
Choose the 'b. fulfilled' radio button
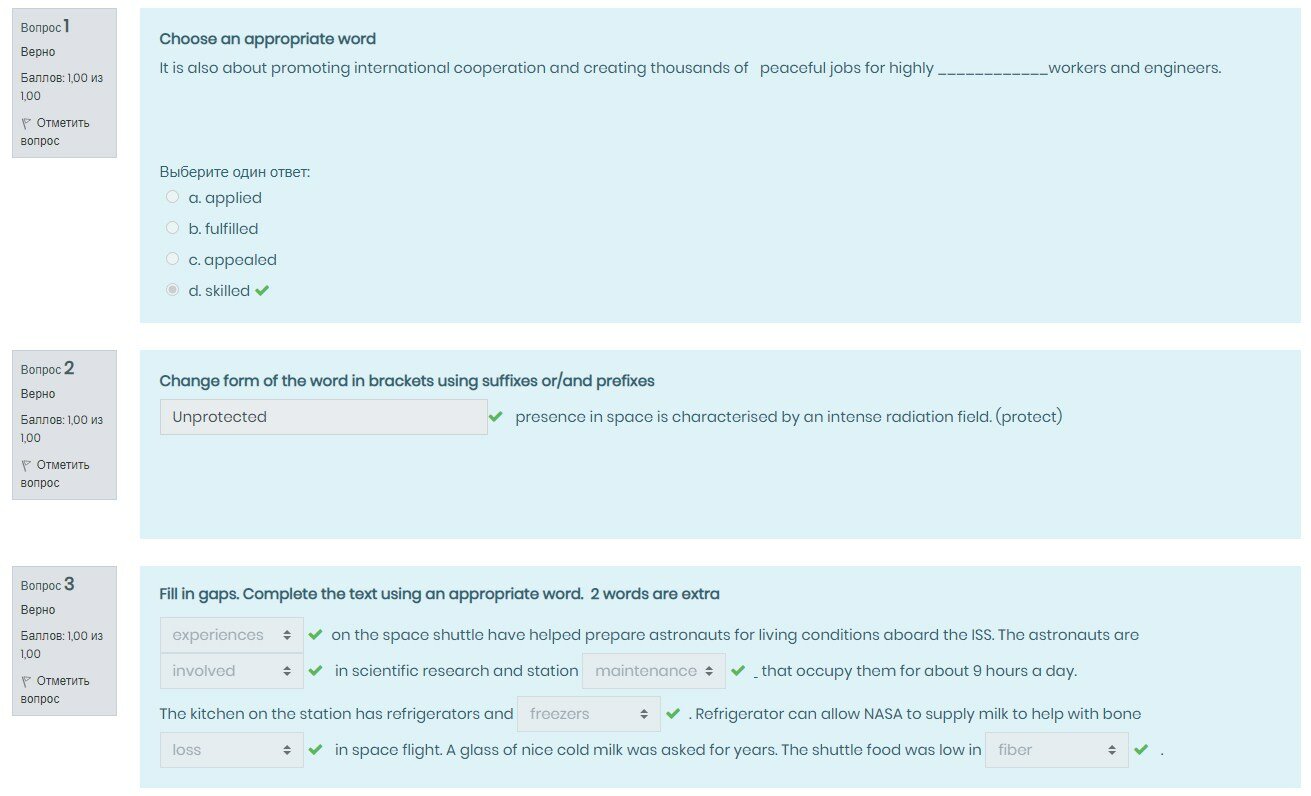173,228
